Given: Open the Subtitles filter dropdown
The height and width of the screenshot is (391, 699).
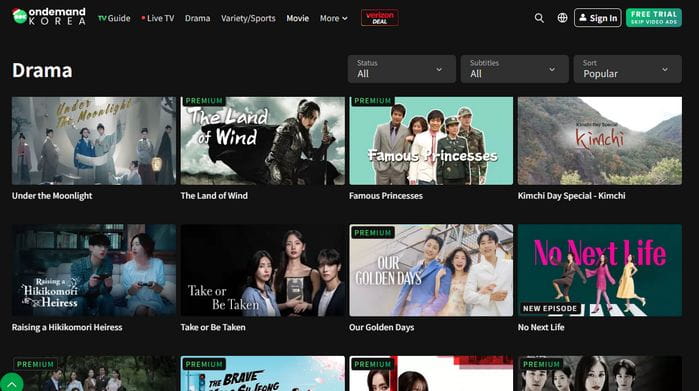Looking at the screenshot, I should point(514,69).
